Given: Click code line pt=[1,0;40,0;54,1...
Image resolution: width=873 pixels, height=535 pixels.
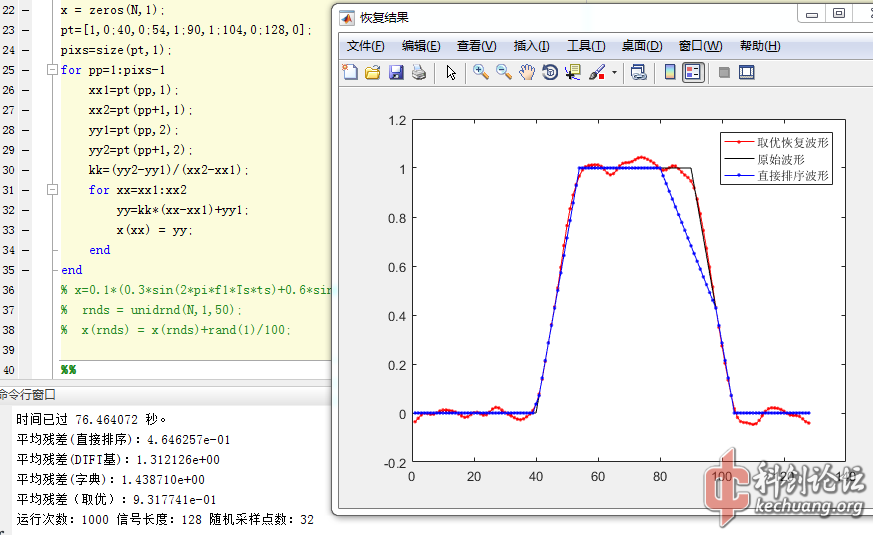Looking at the screenshot, I should pos(186,30).
